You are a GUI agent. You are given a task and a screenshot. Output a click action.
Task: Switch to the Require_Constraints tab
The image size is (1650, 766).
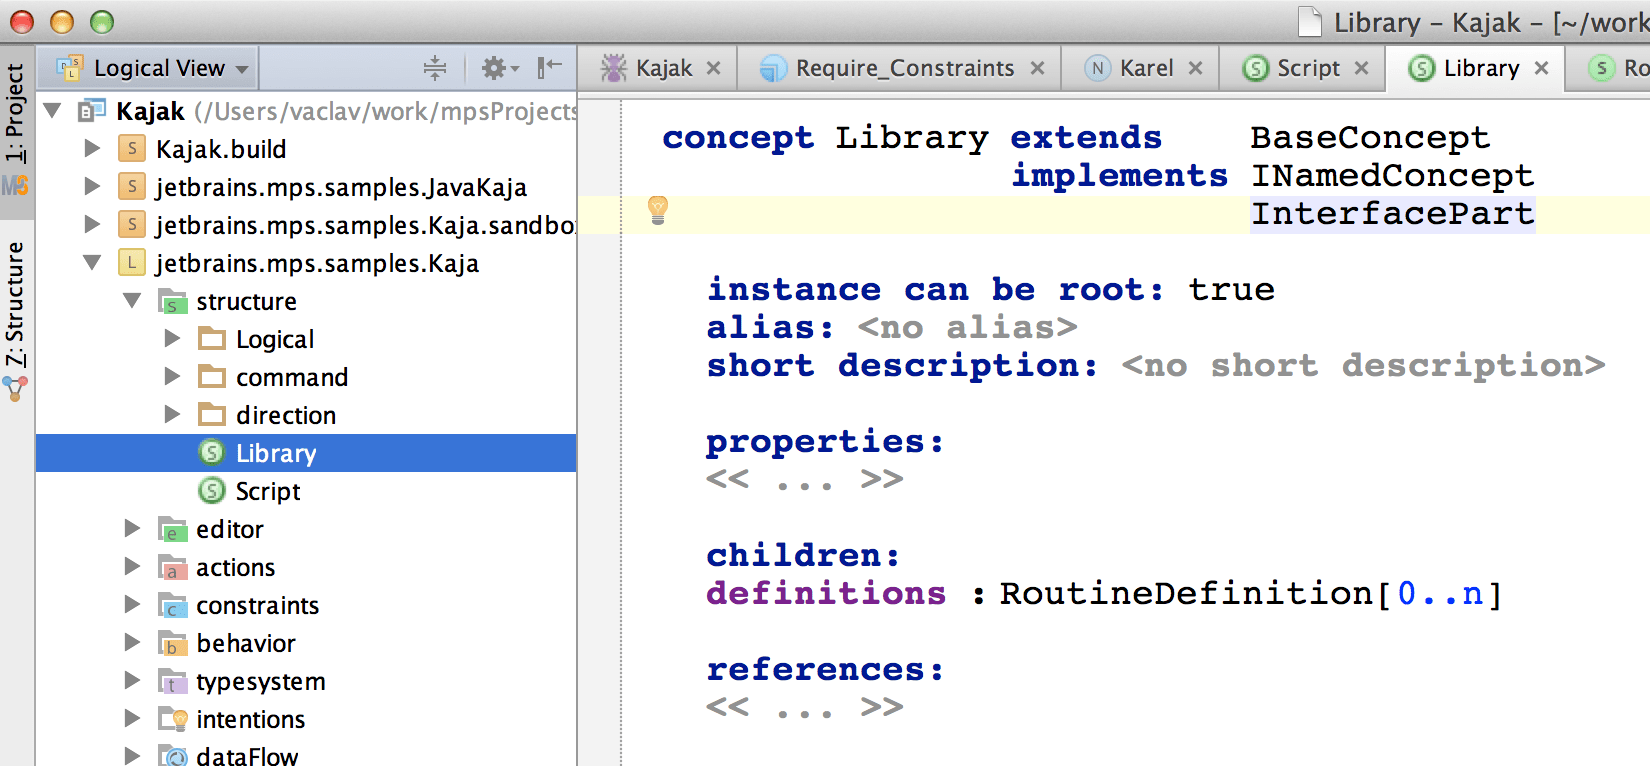tap(903, 68)
